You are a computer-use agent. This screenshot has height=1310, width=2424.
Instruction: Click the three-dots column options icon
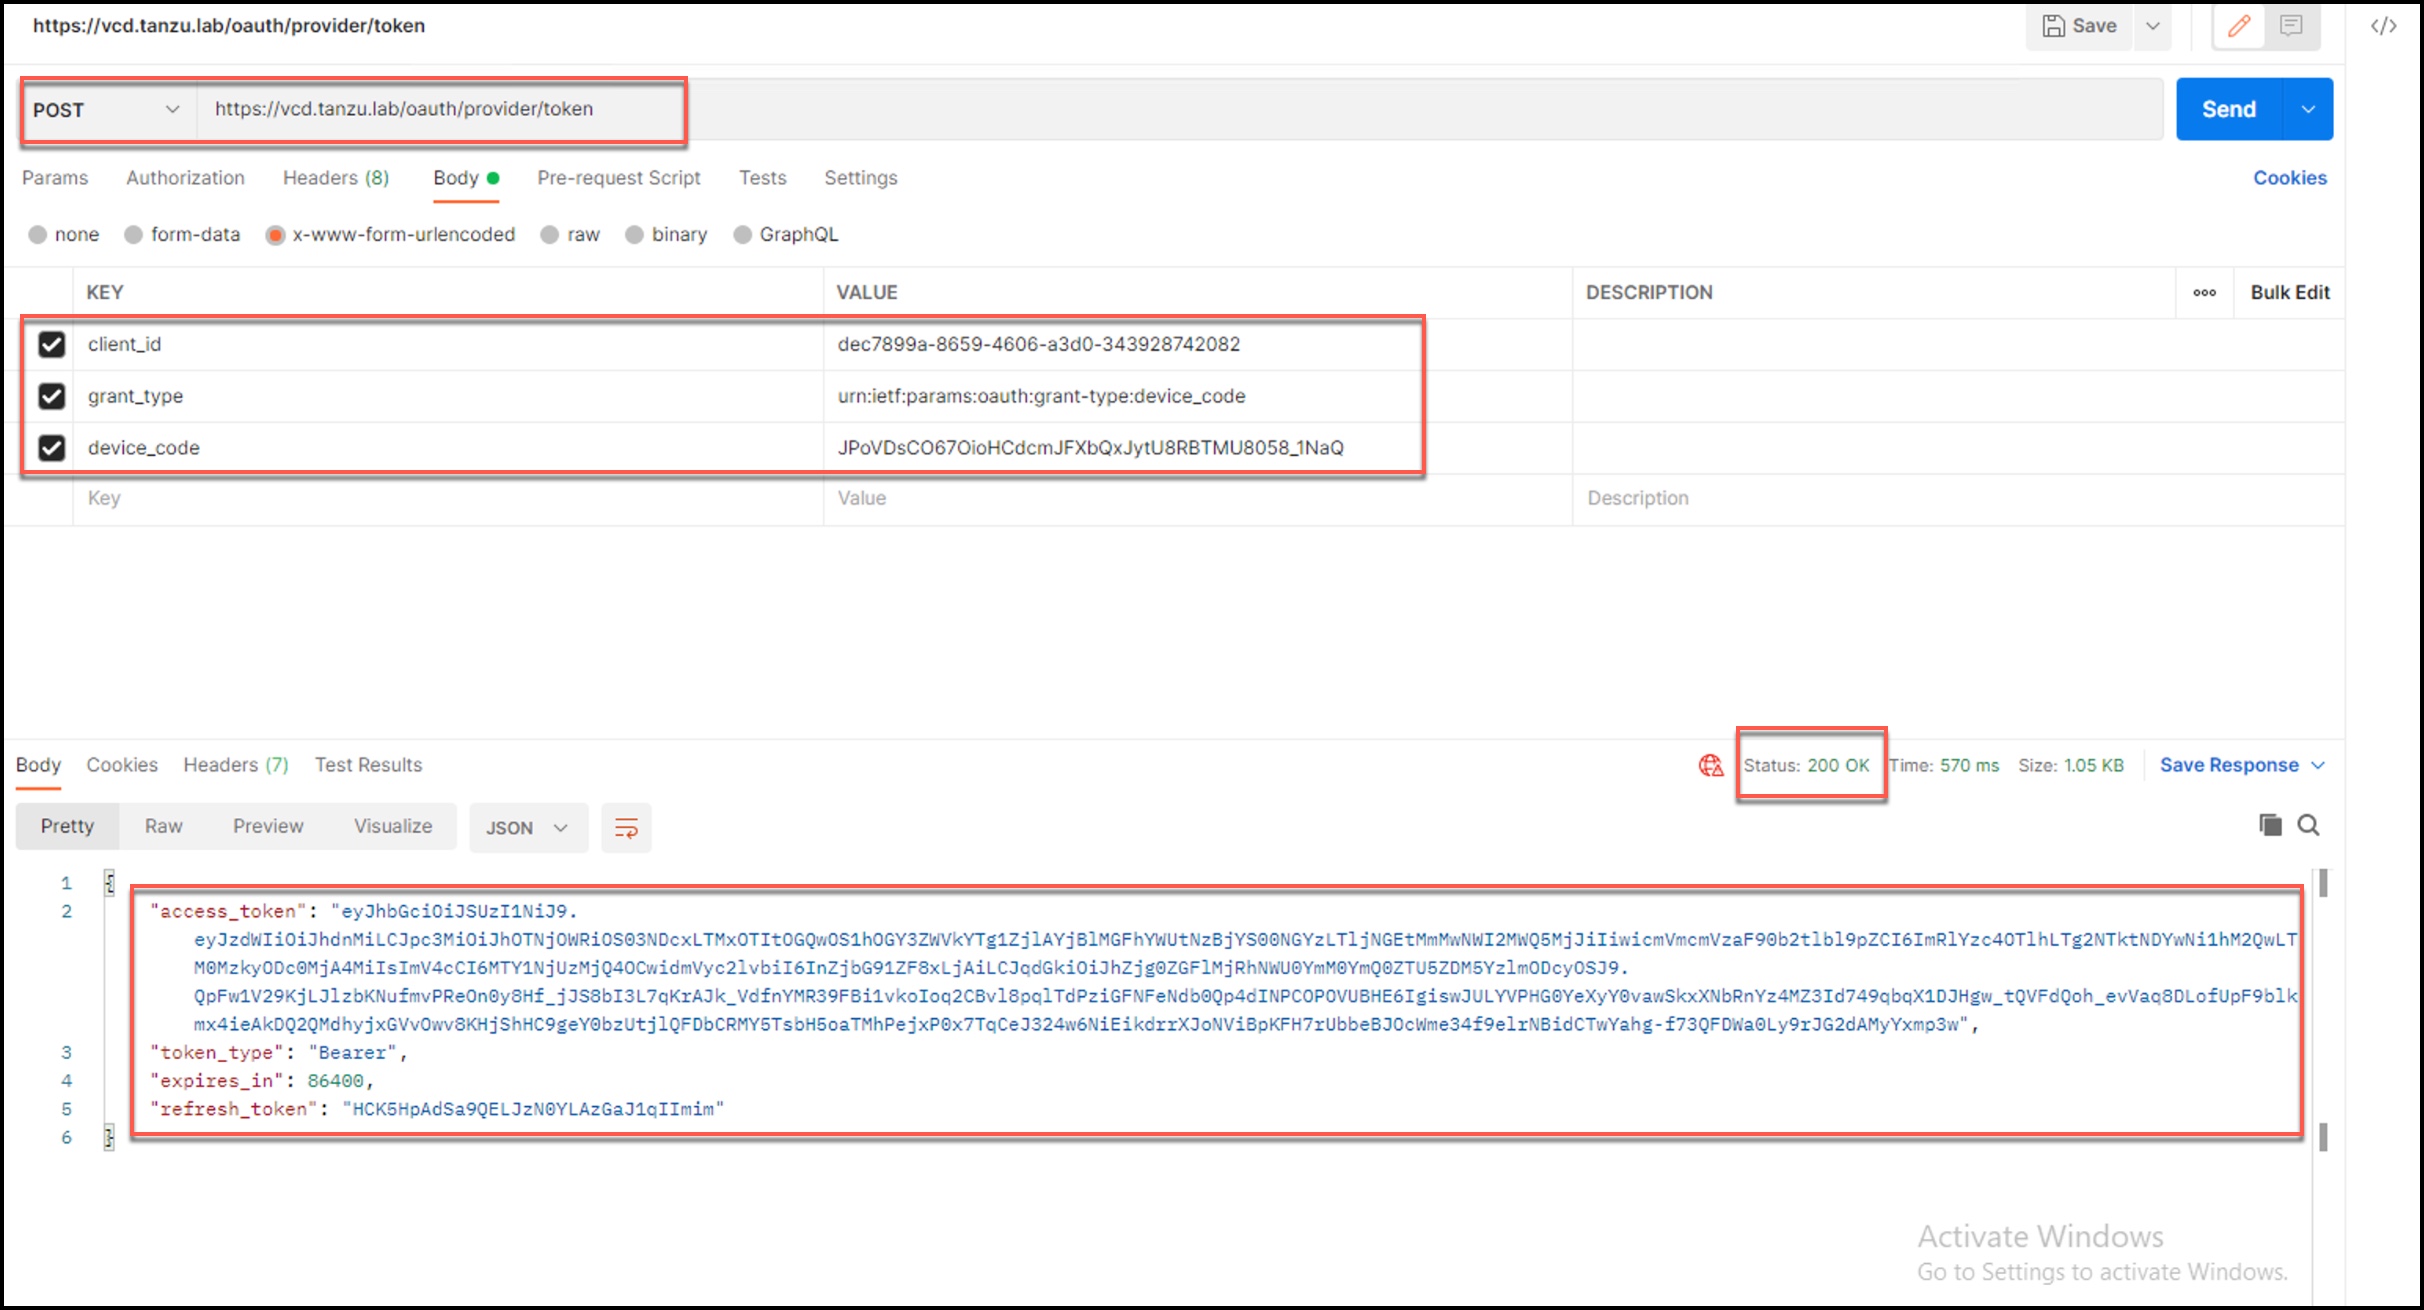(x=2204, y=293)
